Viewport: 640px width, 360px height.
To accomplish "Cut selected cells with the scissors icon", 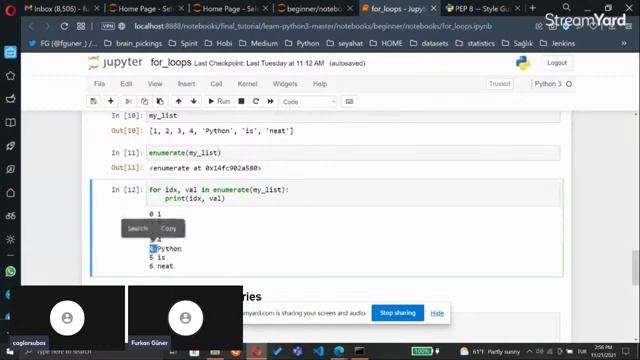I will (x=129, y=101).
